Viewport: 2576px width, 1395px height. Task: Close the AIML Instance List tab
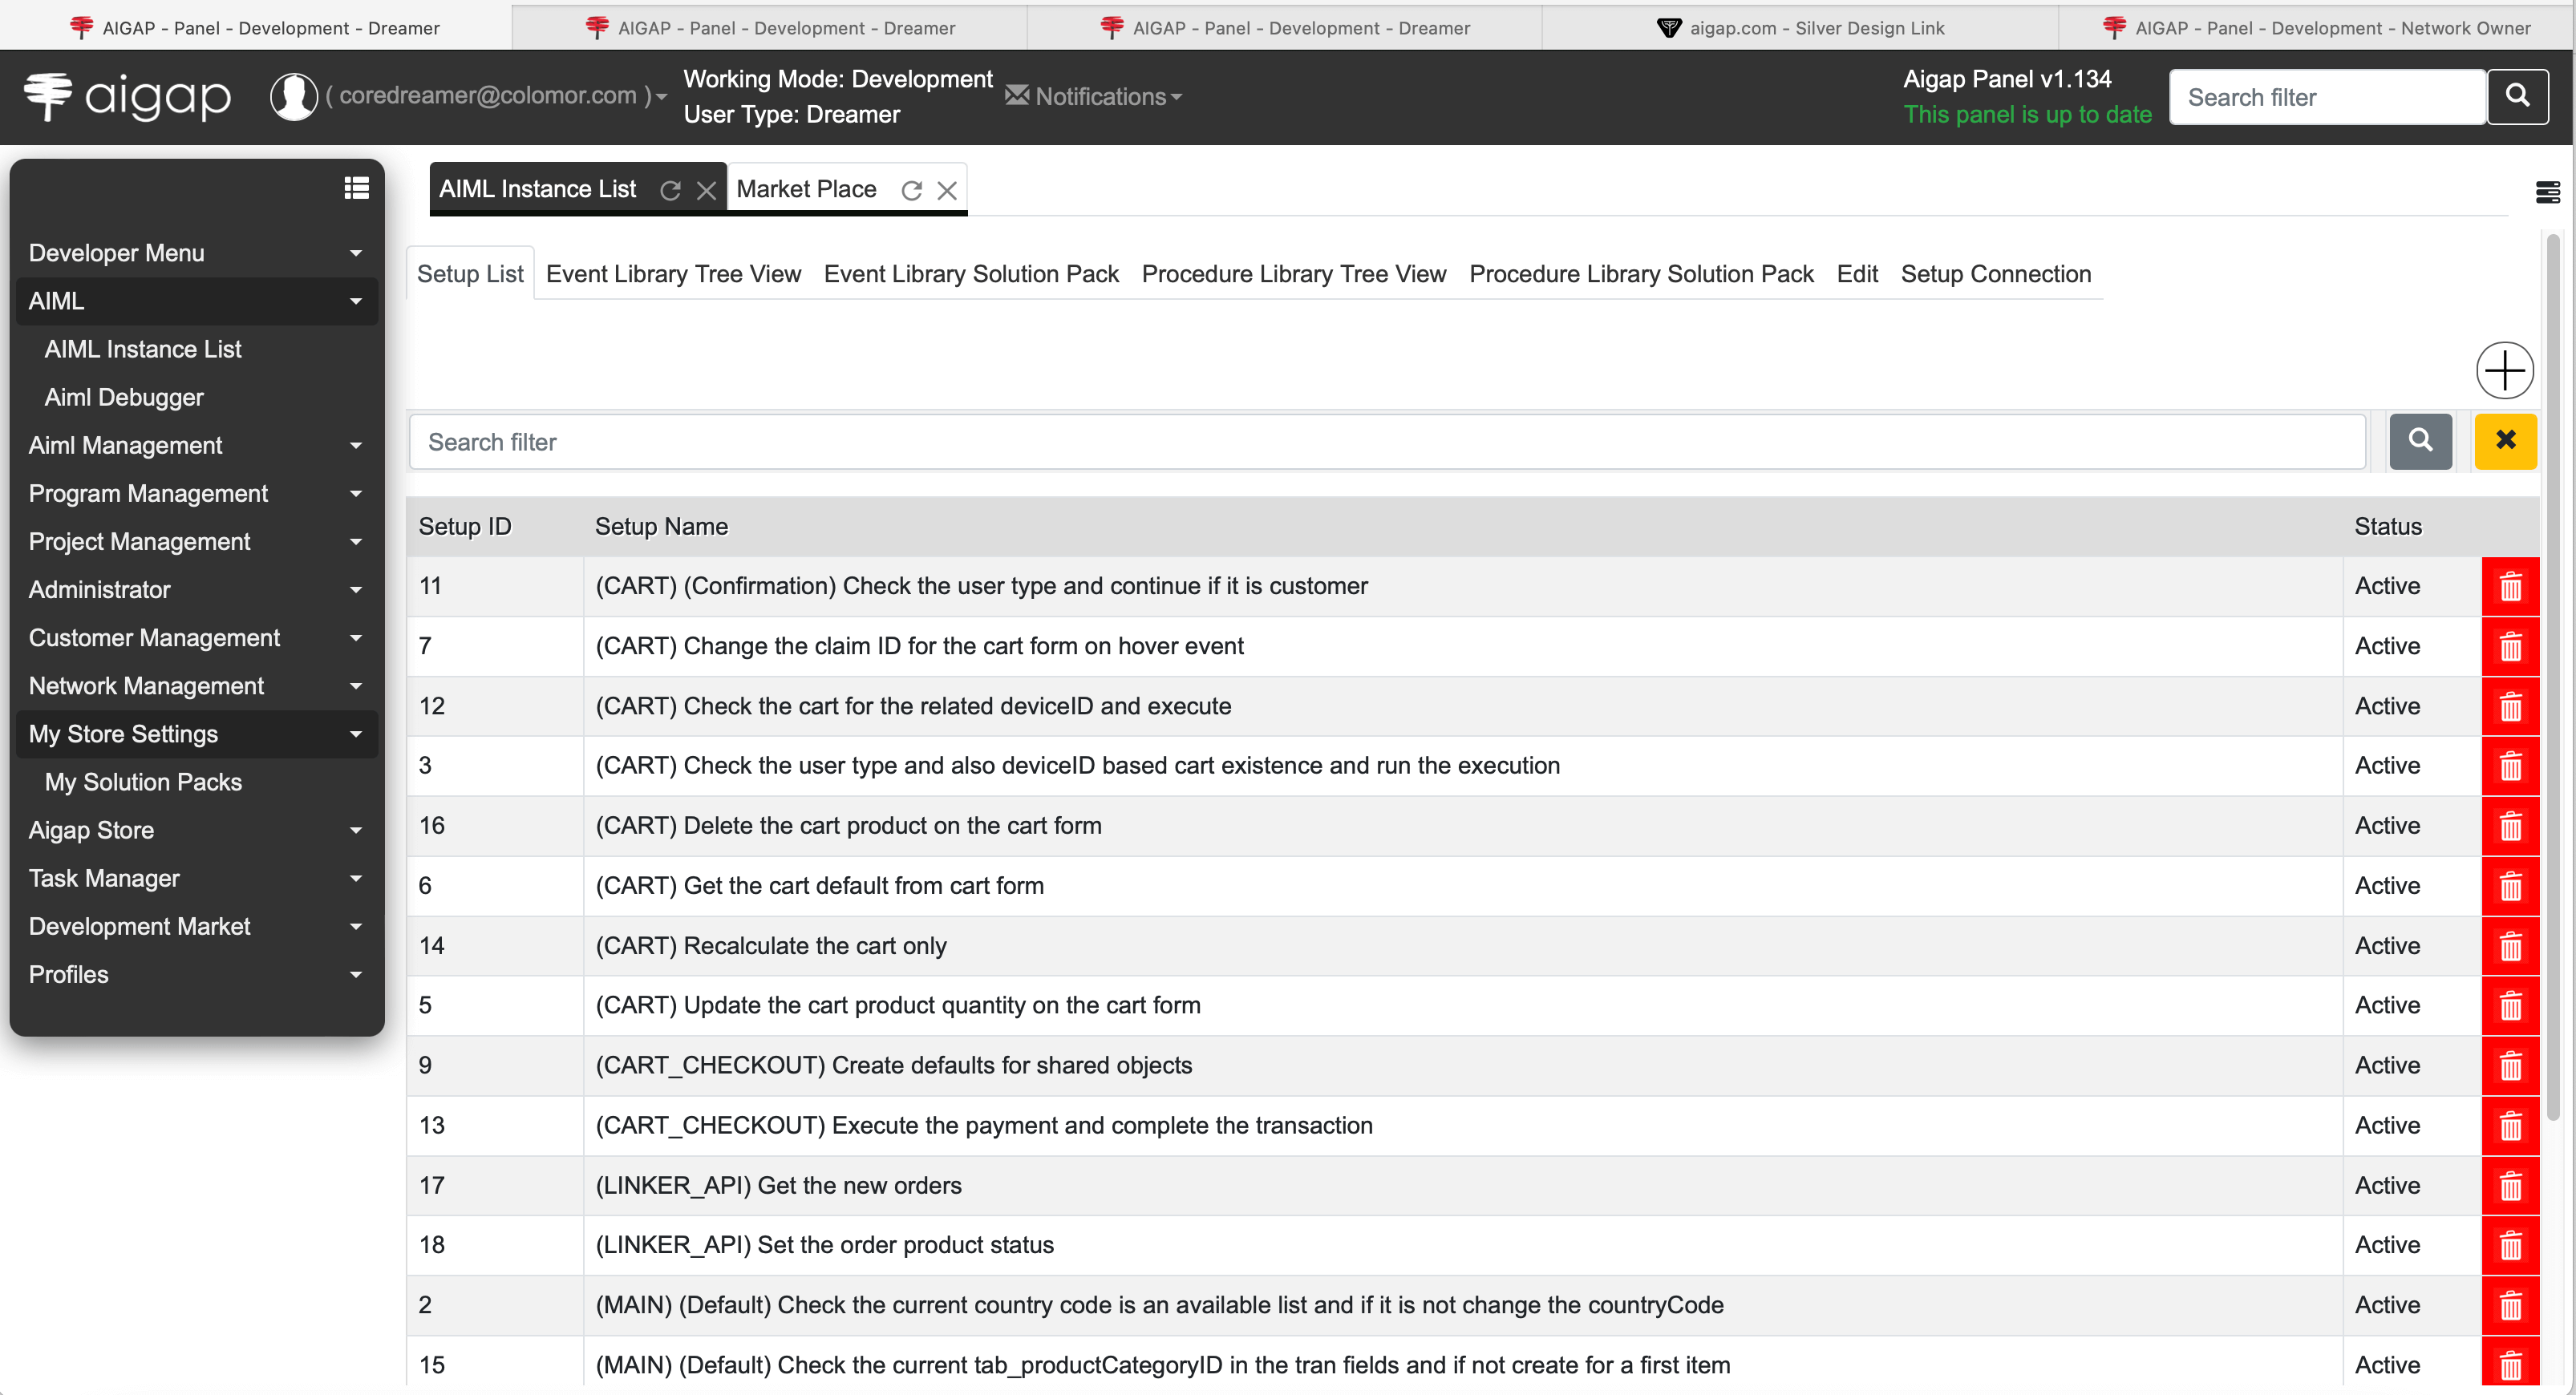[706, 190]
